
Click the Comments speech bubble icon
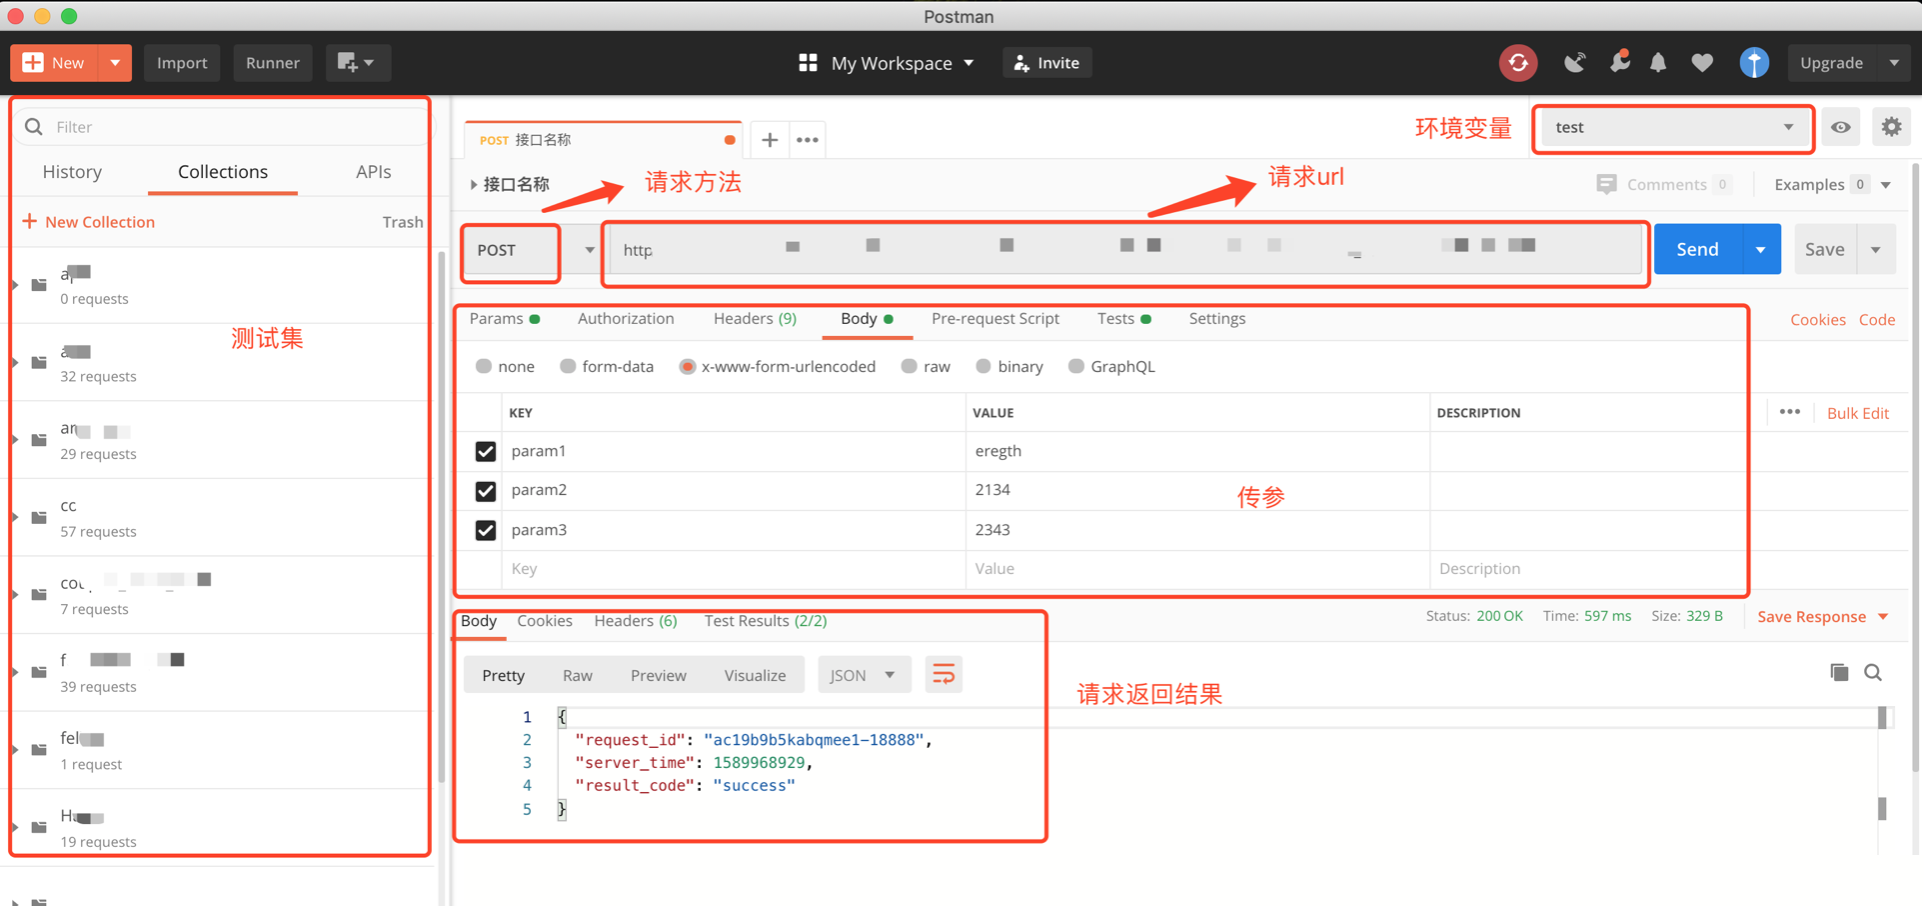pos(1606,184)
